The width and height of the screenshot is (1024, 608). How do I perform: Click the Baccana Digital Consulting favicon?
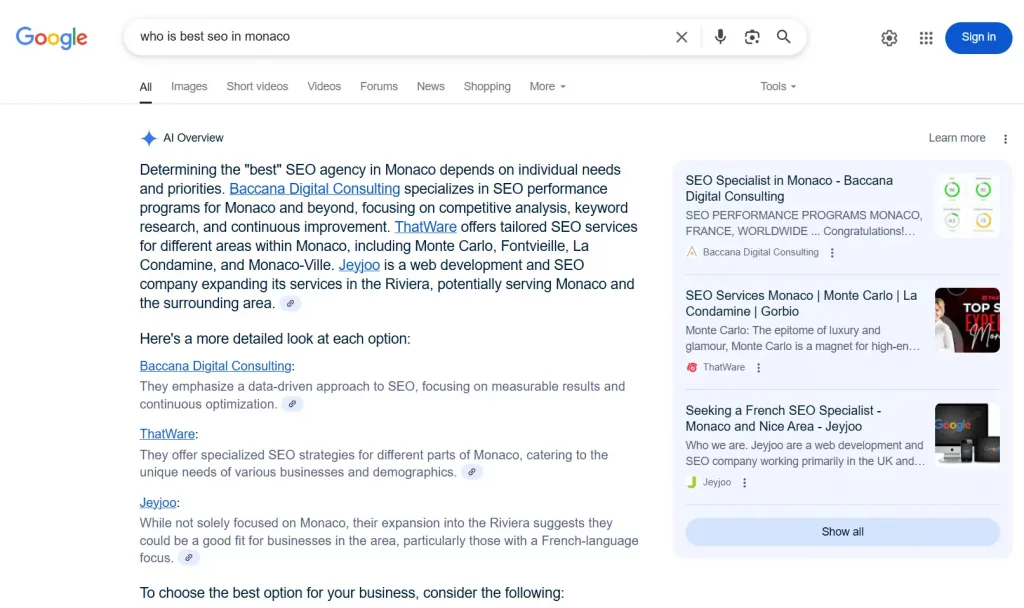(692, 252)
